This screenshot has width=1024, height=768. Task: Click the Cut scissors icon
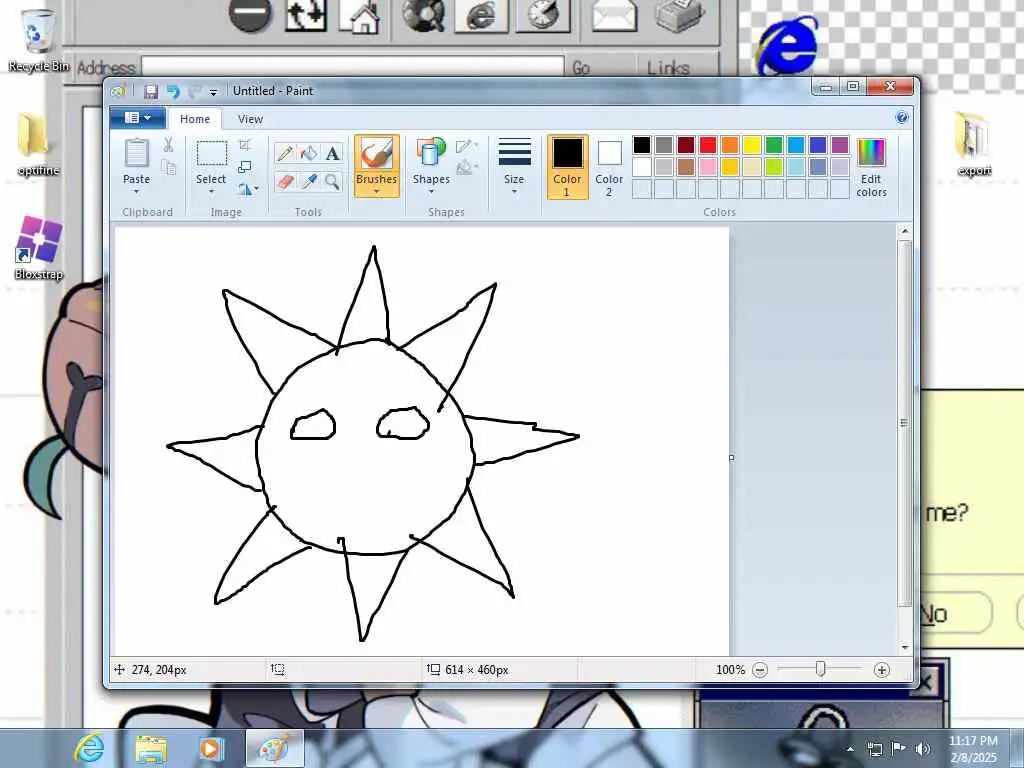[x=168, y=145]
